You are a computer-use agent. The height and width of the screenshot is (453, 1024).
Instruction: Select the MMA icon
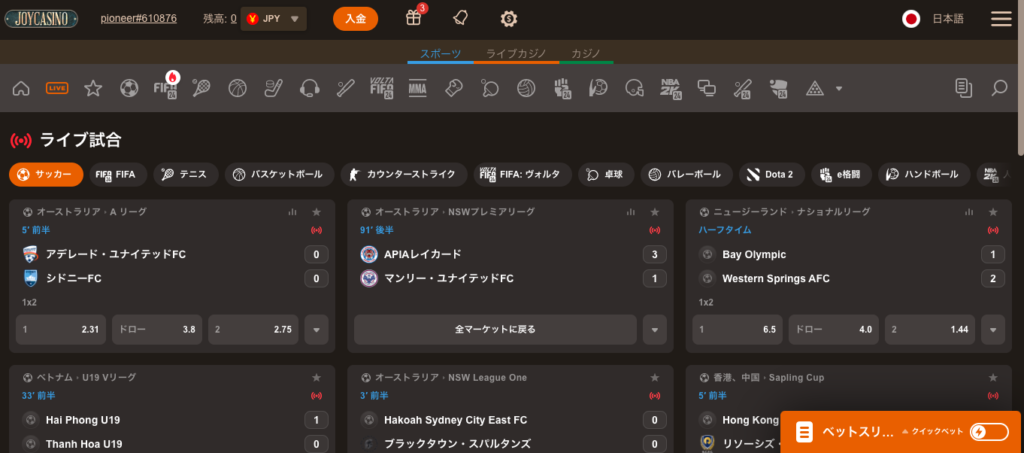point(417,88)
